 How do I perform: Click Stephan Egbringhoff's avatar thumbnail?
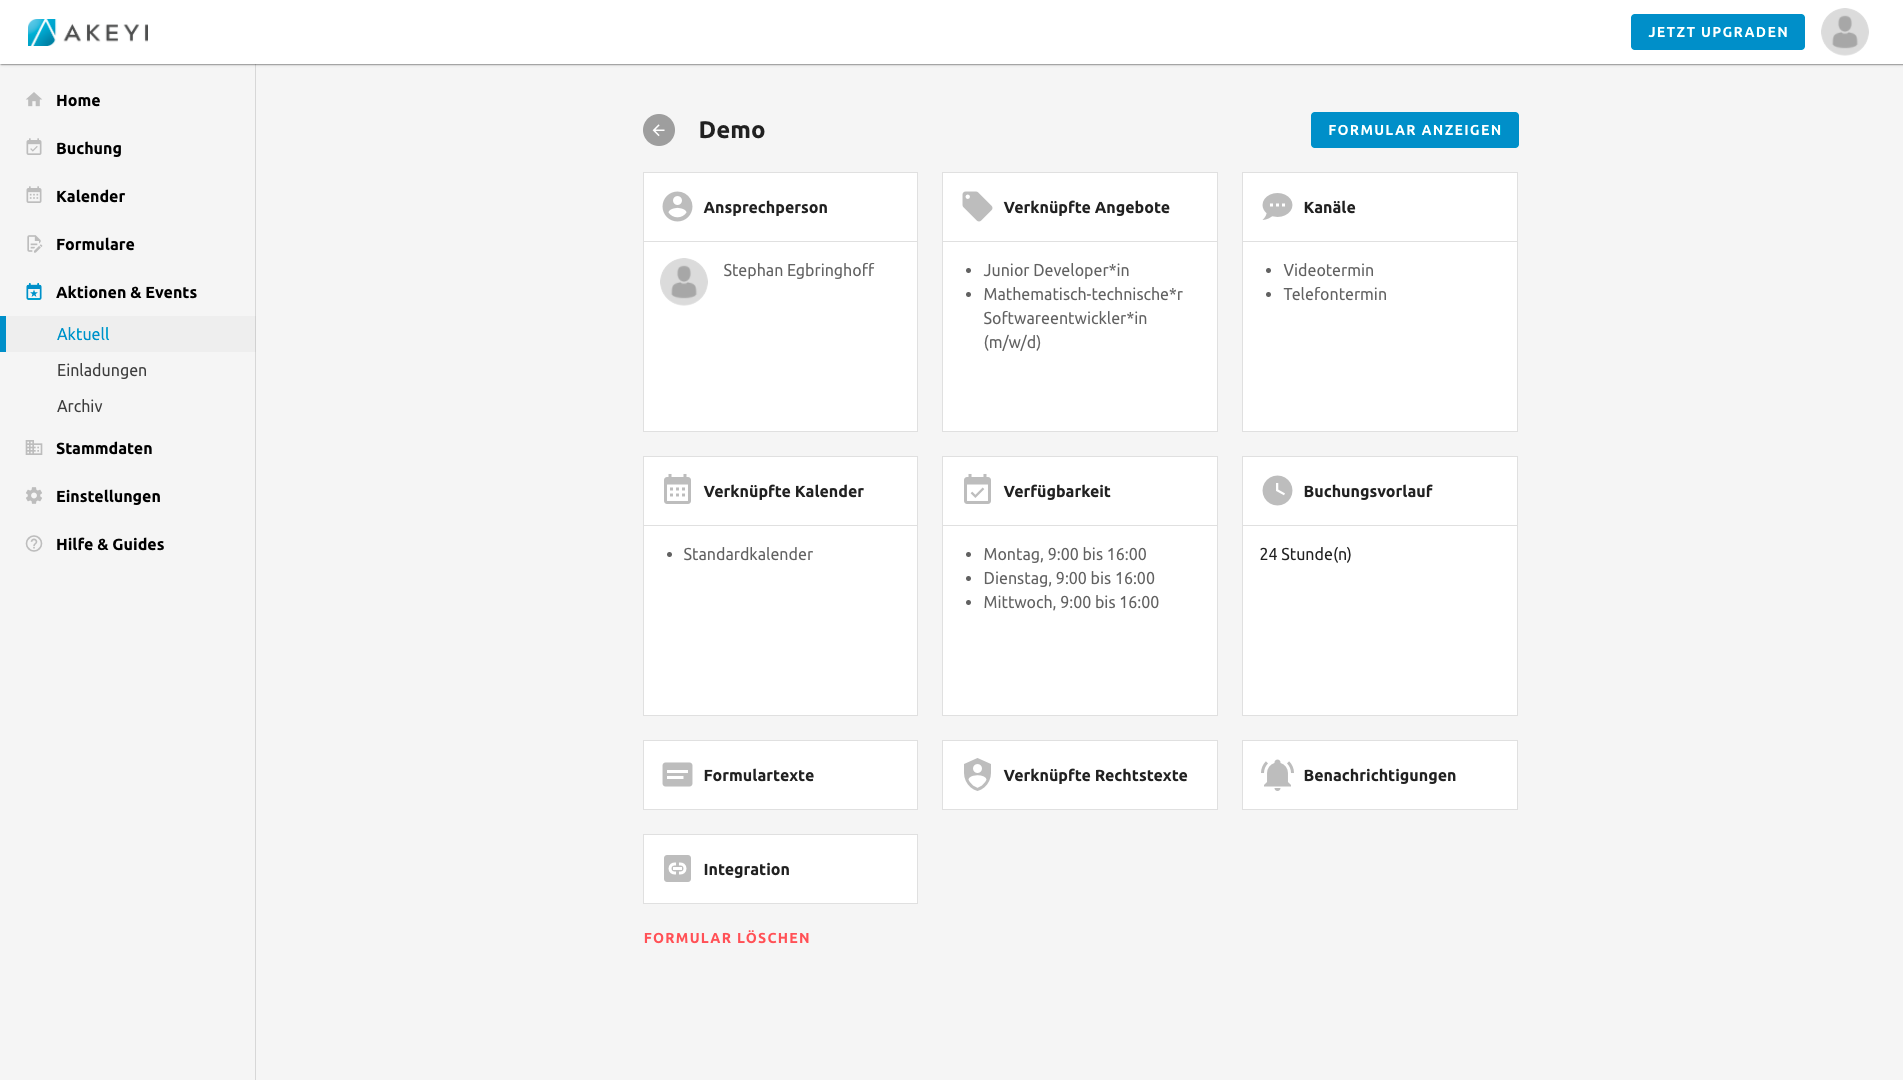point(684,282)
